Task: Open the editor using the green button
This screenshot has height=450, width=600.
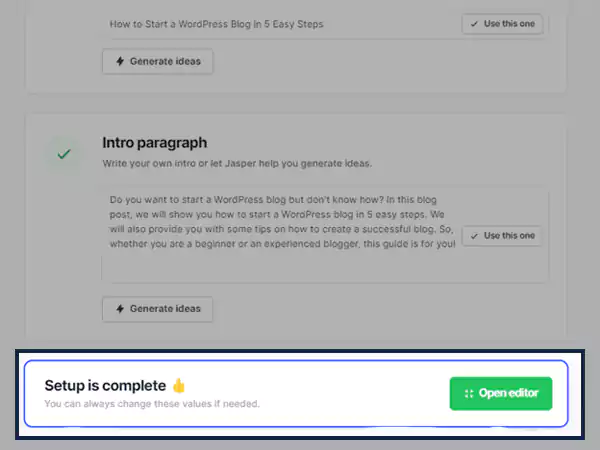Action: [x=501, y=393]
